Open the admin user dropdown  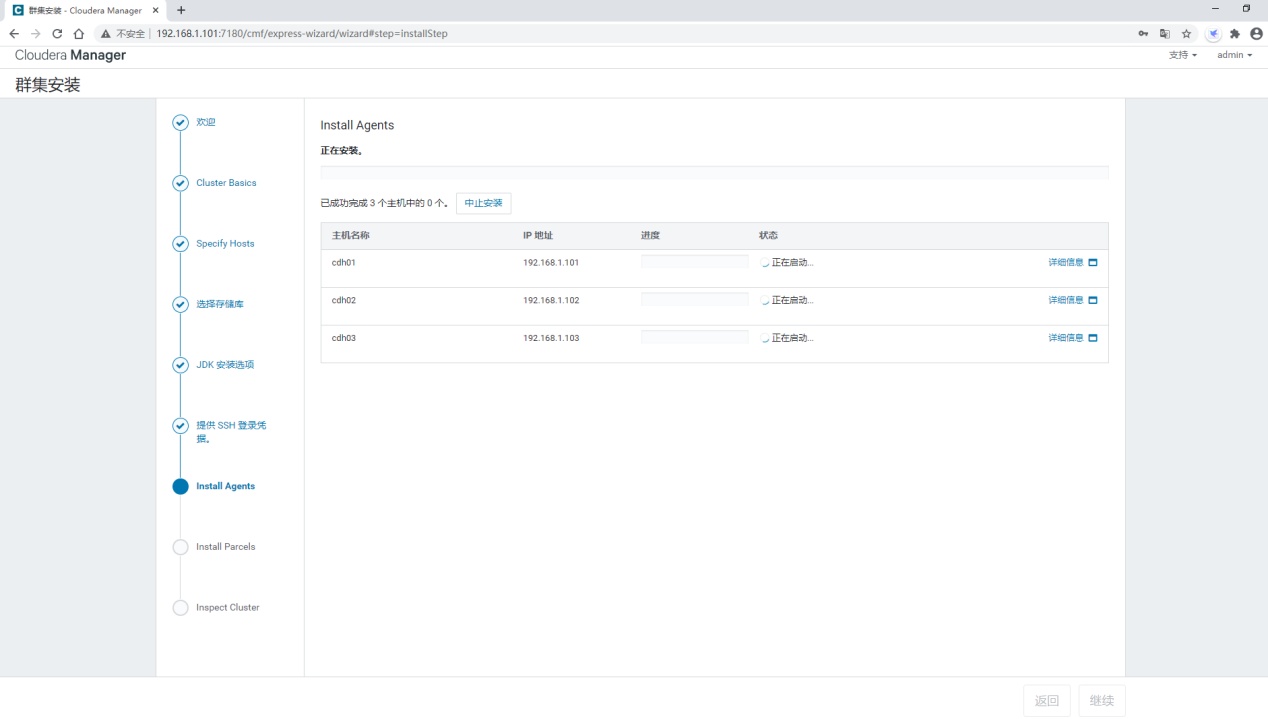[x=1234, y=55]
